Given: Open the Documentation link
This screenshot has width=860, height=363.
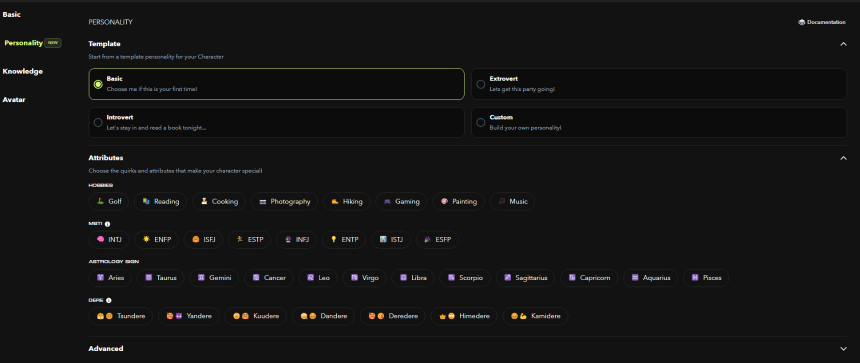Looking at the screenshot, I should (x=822, y=22).
